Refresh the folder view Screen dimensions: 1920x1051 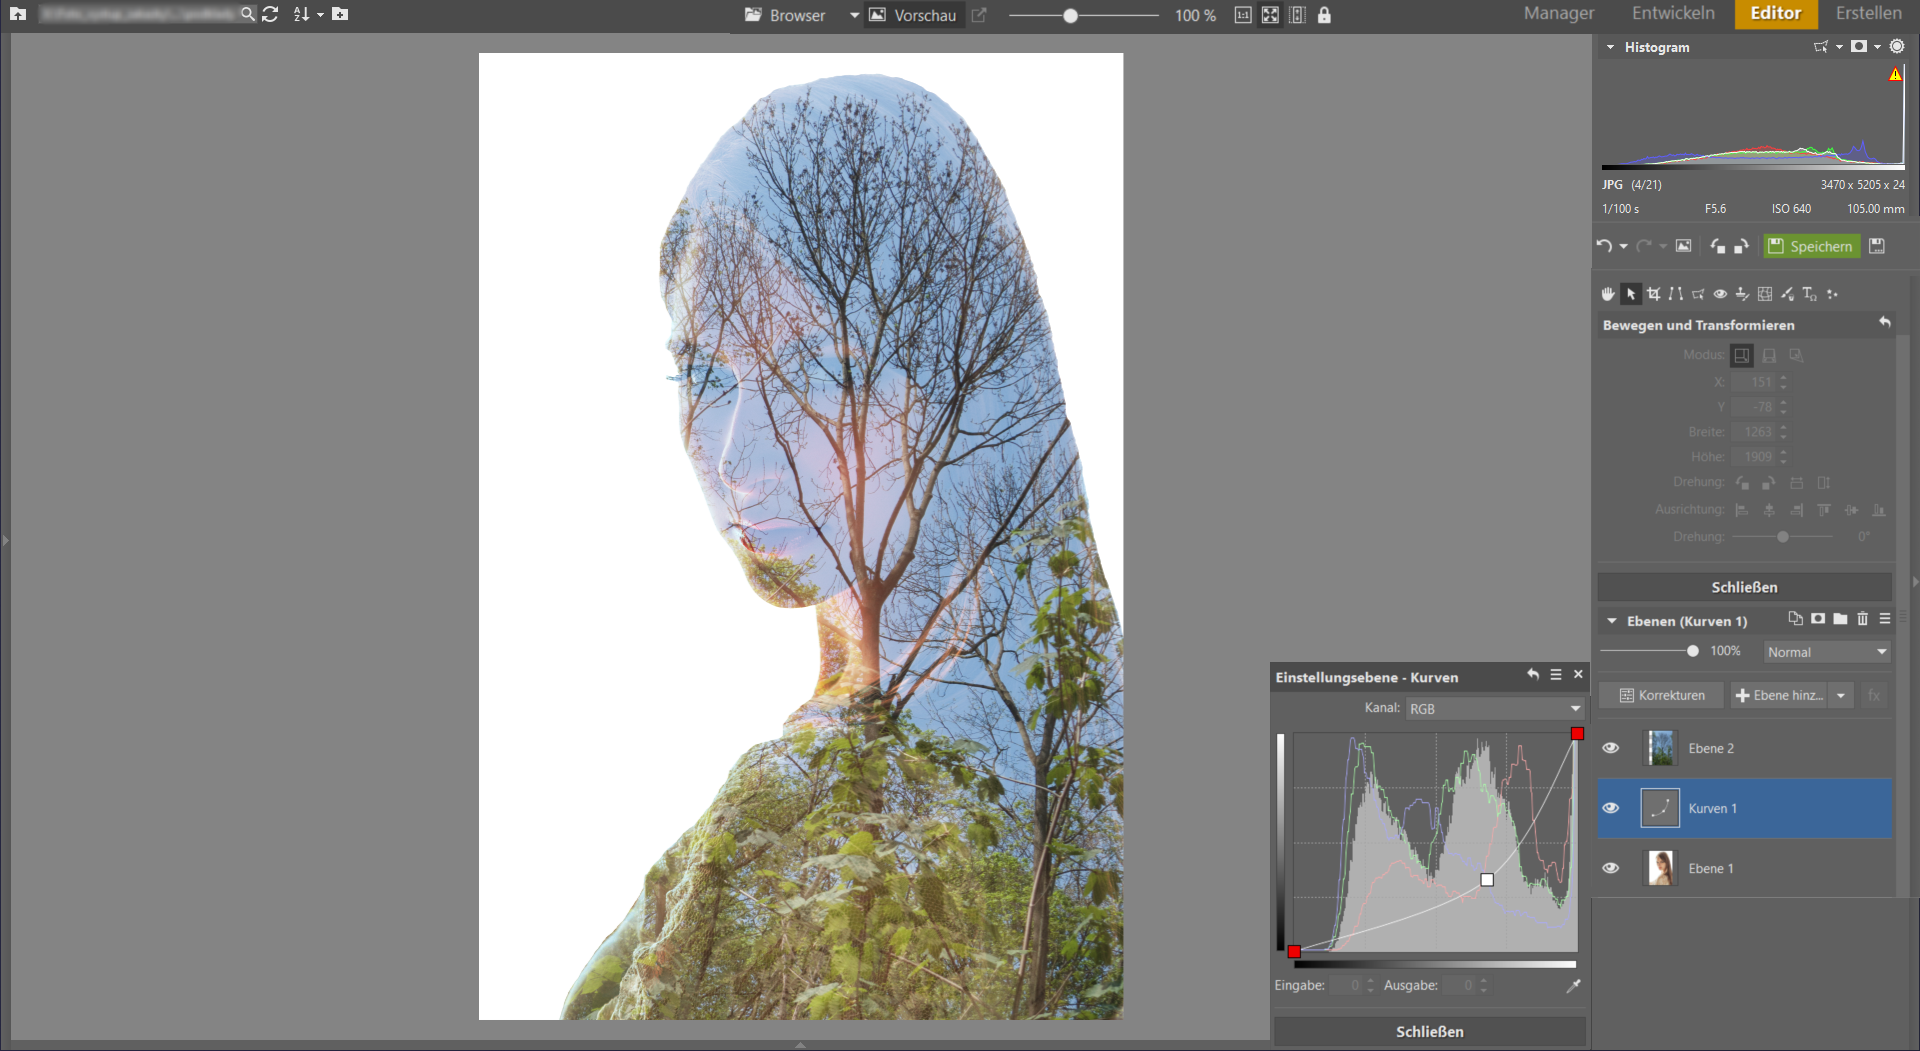270,14
